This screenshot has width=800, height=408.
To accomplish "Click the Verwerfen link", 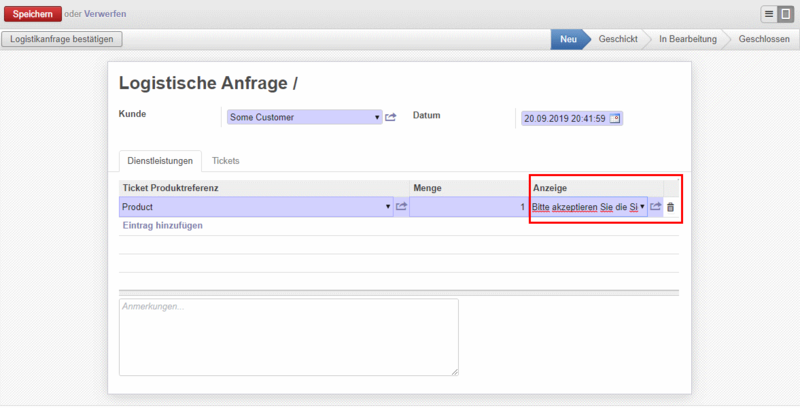I will [105, 14].
